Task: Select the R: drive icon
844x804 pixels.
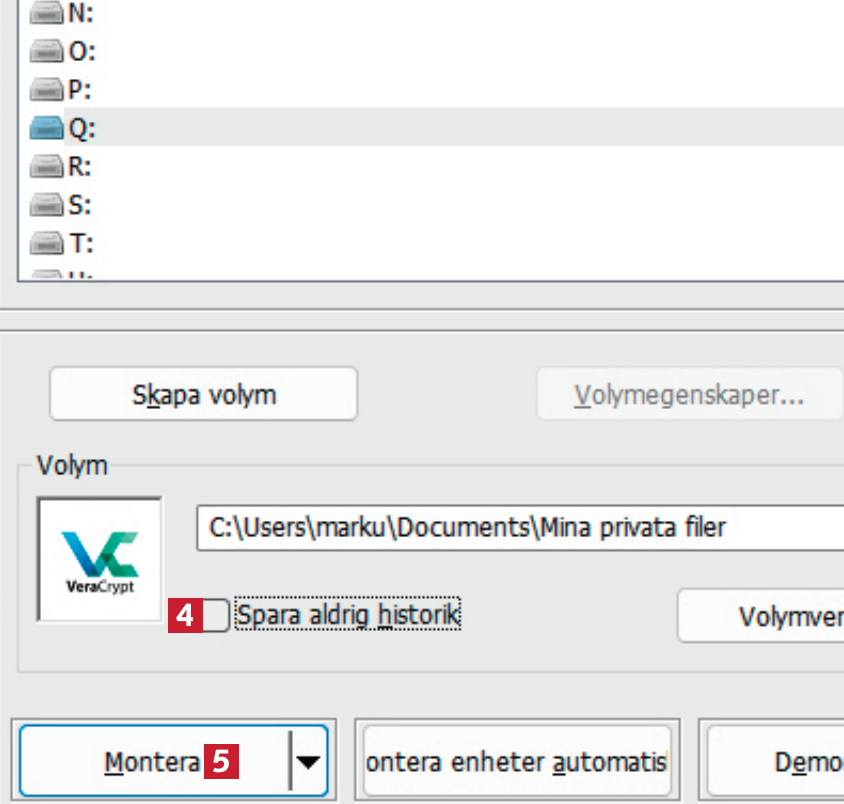Action: click(46, 166)
